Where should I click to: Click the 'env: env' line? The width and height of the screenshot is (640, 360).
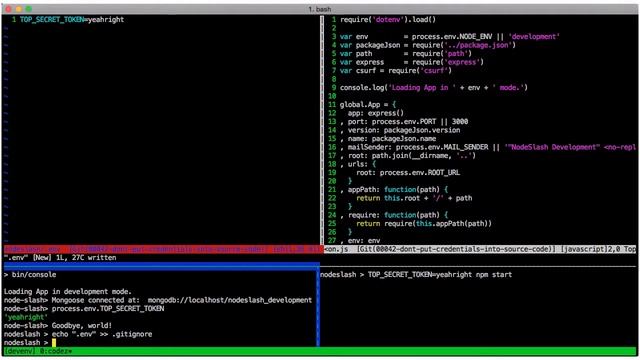coord(360,240)
